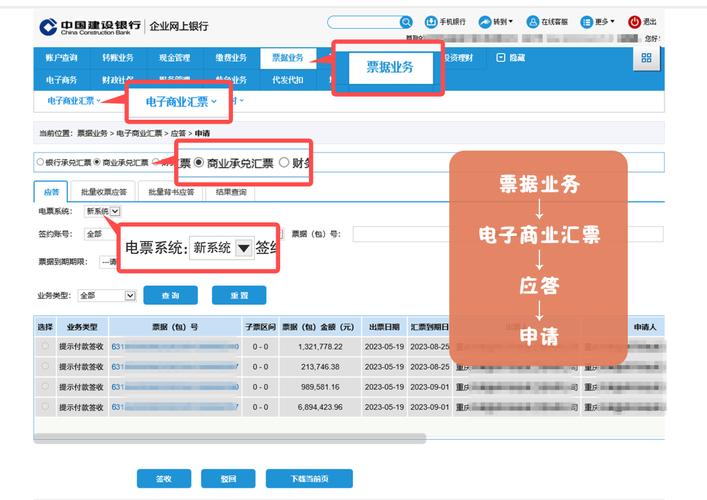
Task: Click the search magnifier icon in top bar
Action: 406,21
